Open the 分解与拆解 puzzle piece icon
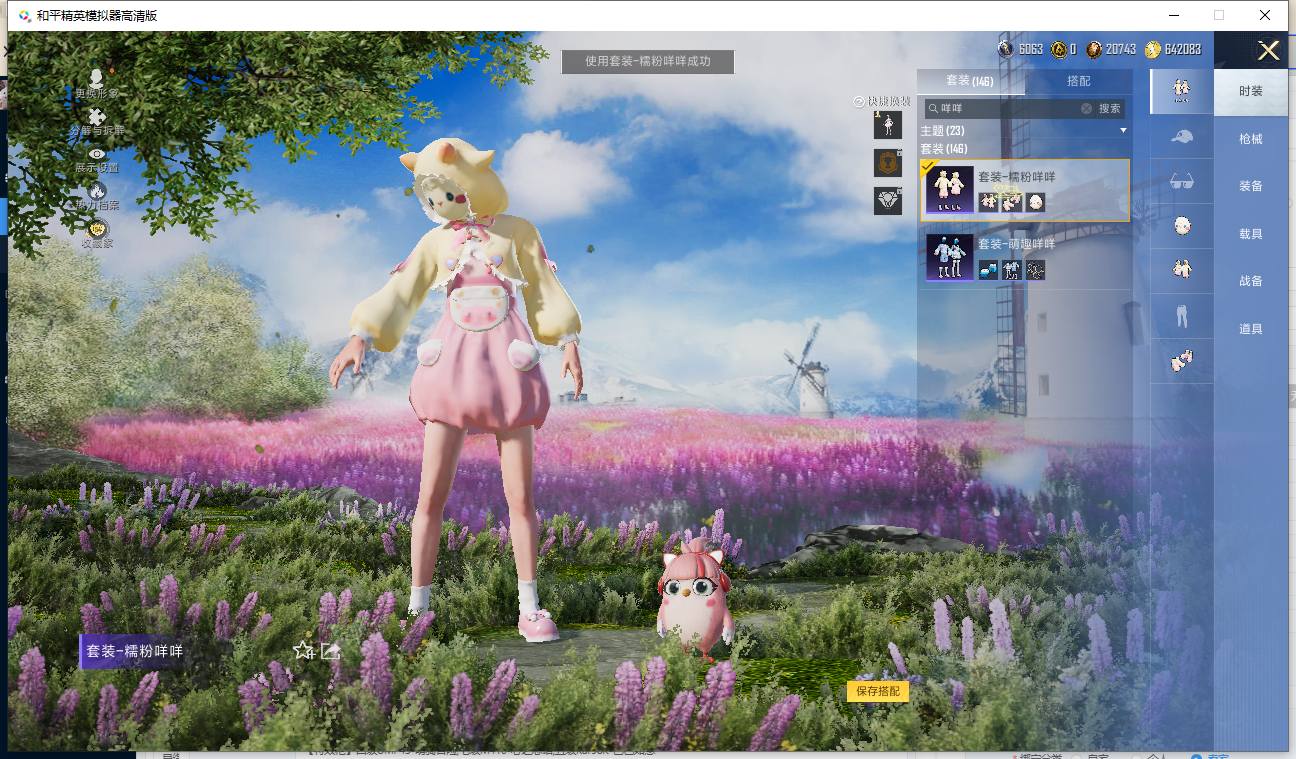 click(97, 119)
